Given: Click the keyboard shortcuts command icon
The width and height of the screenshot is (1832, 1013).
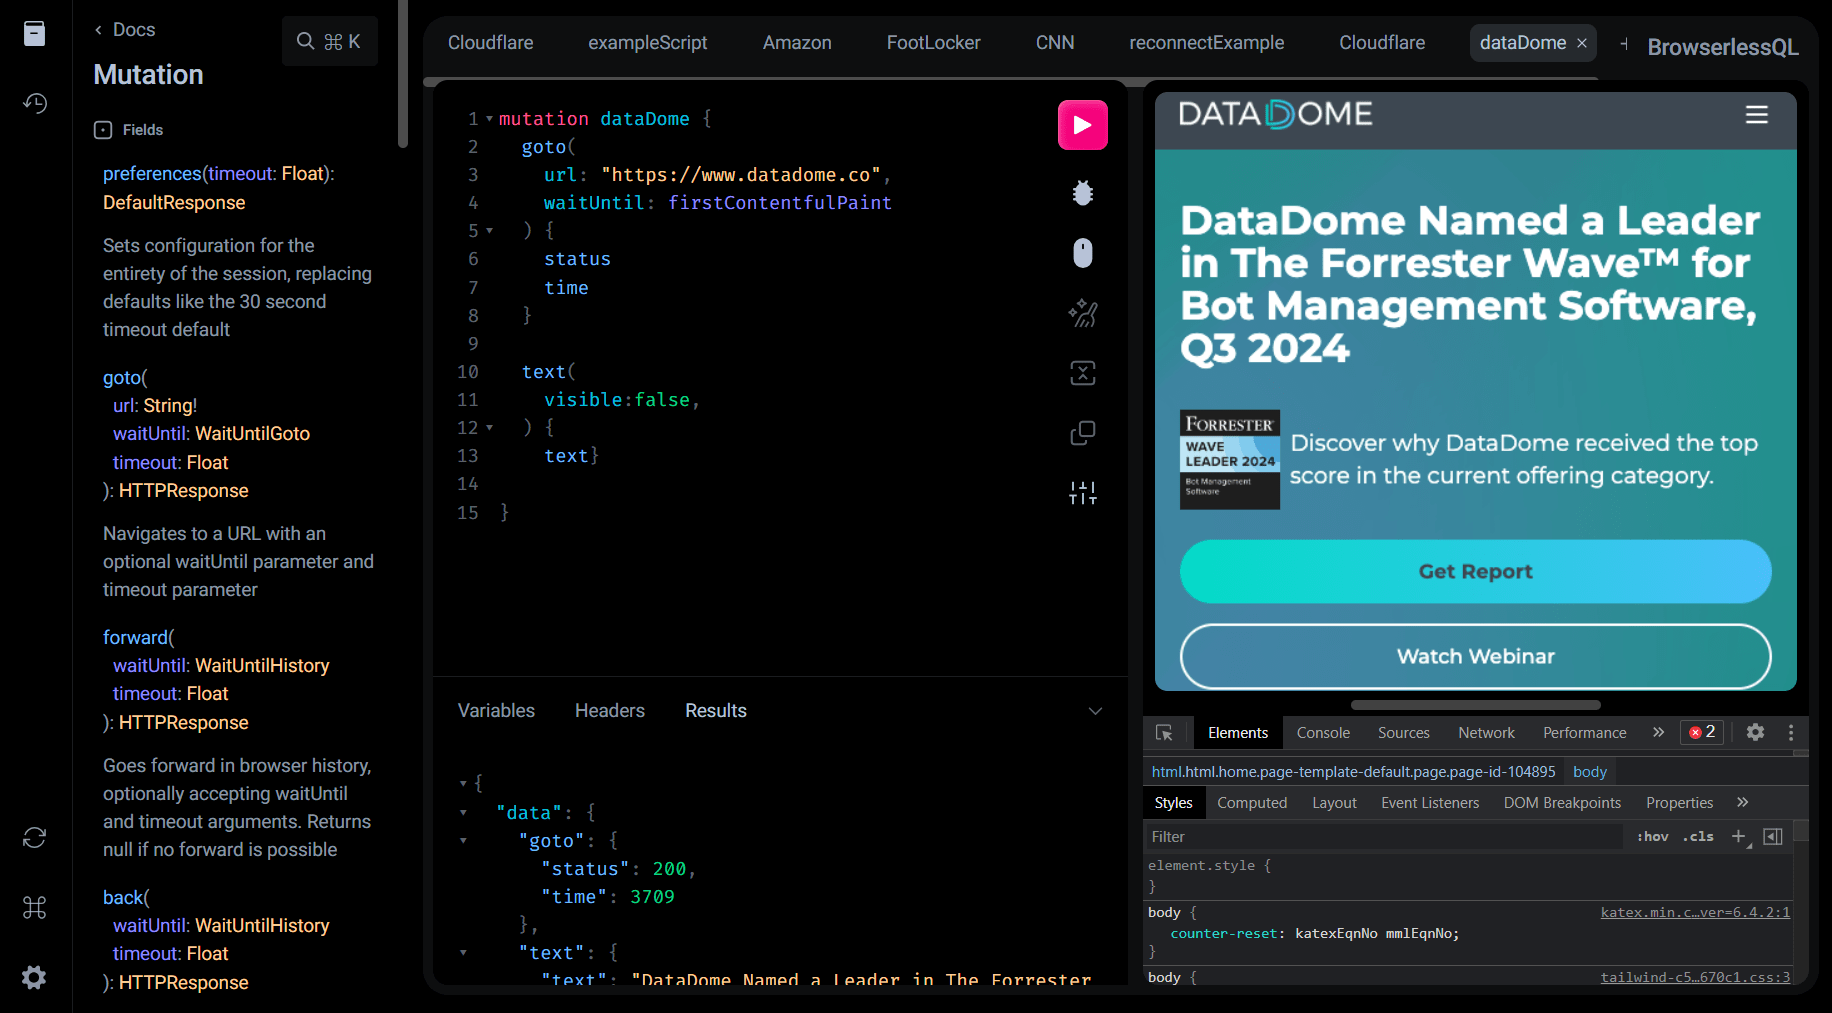Looking at the screenshot, I should click(35, 907).
